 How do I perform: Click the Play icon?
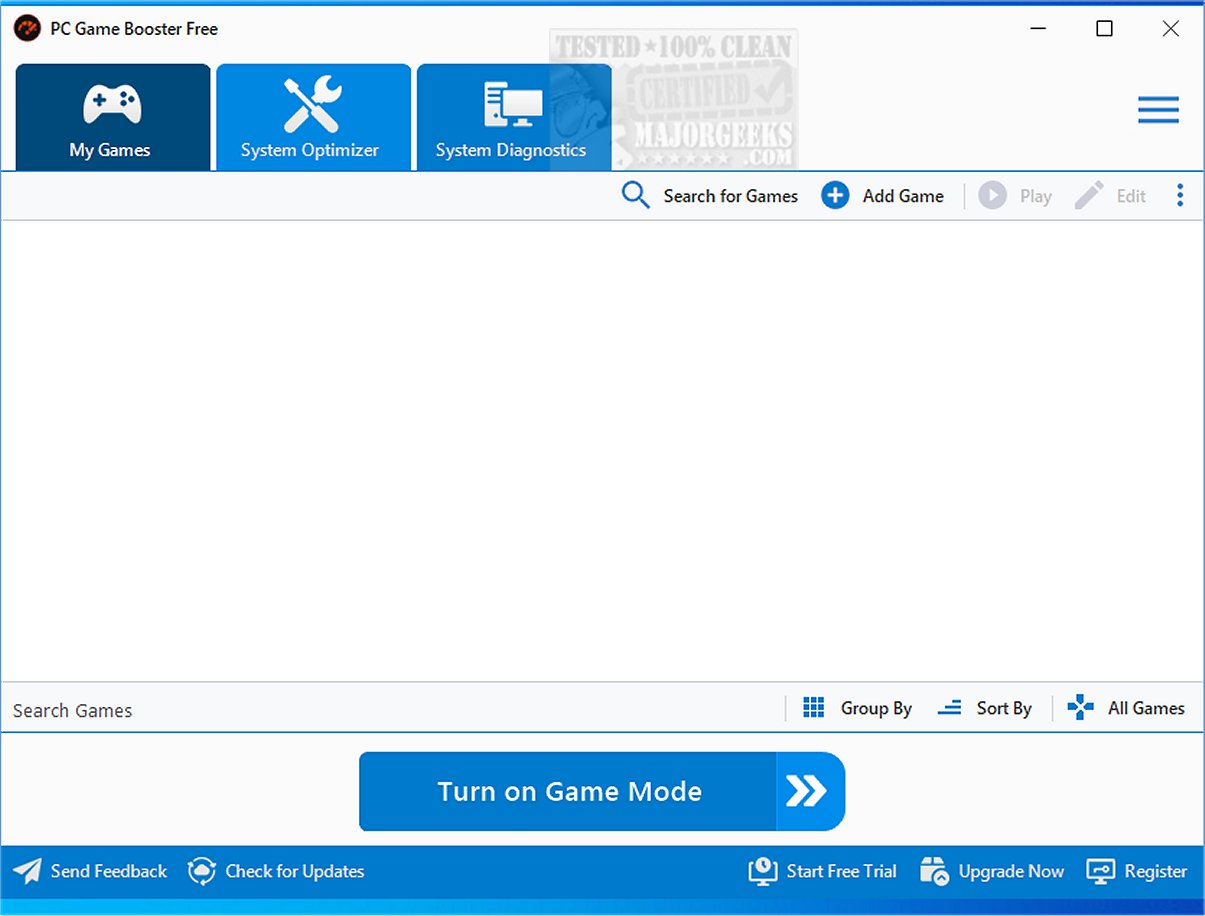992,195
